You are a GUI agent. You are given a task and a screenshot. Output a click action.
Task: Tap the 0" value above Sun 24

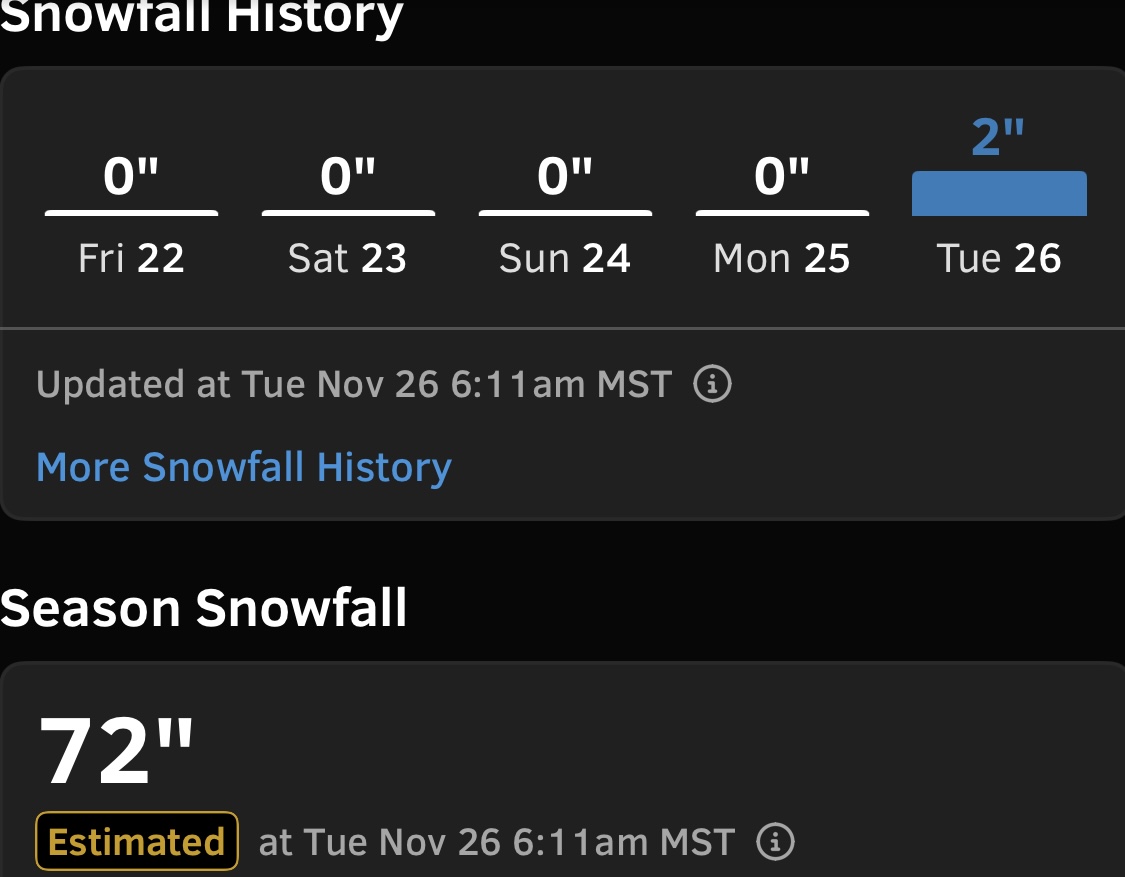[x=565, y=176]
